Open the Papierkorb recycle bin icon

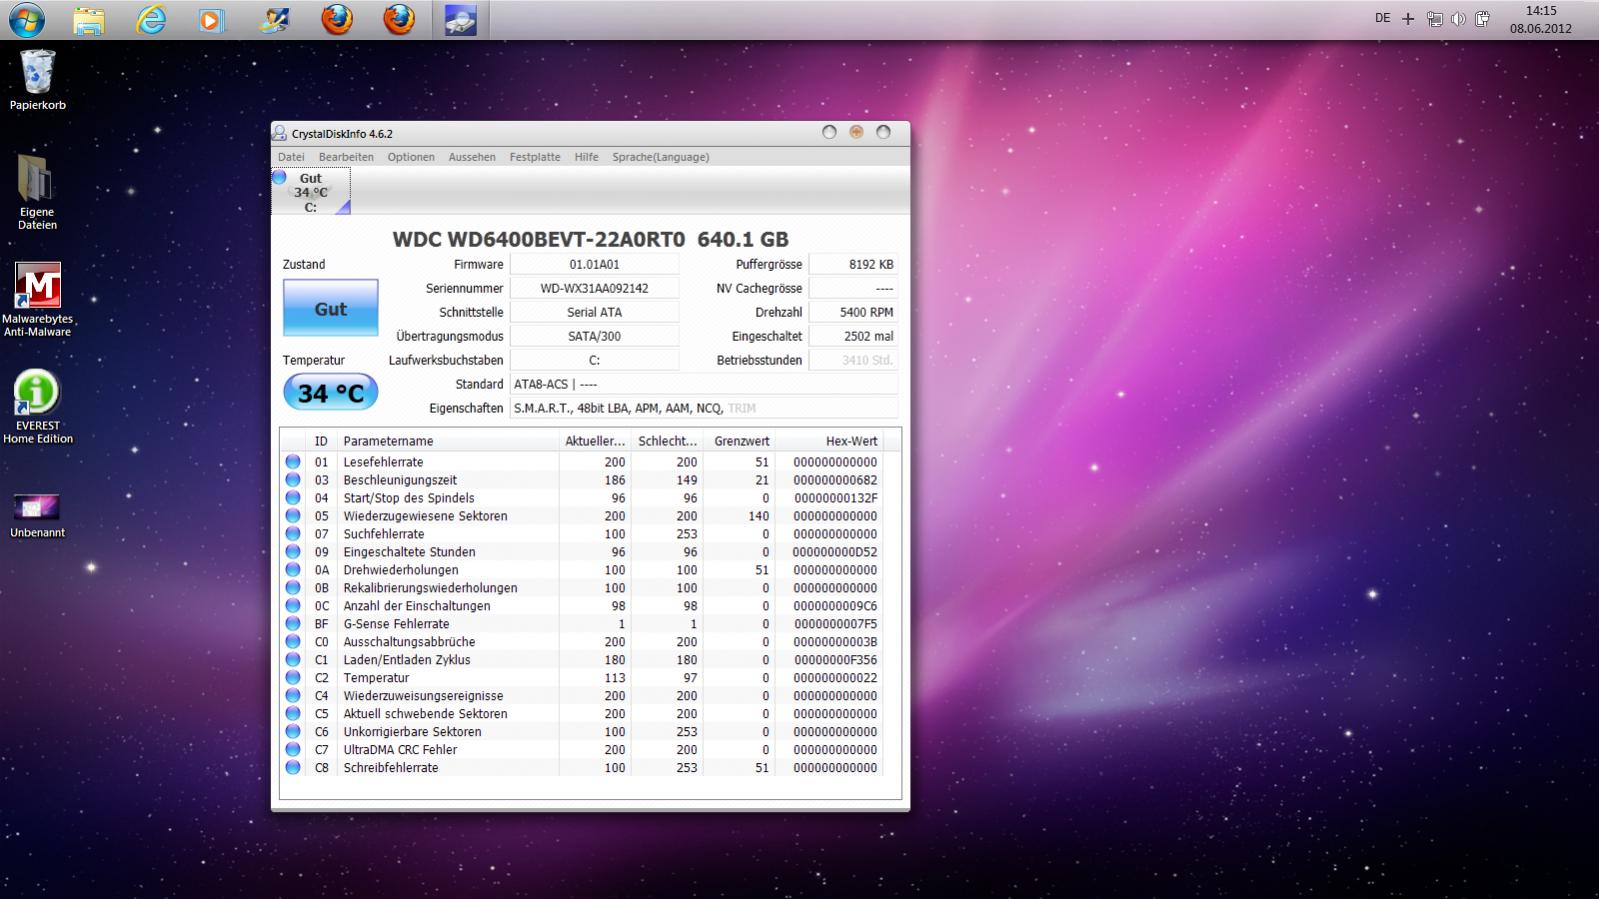click(x=38, y=80)
